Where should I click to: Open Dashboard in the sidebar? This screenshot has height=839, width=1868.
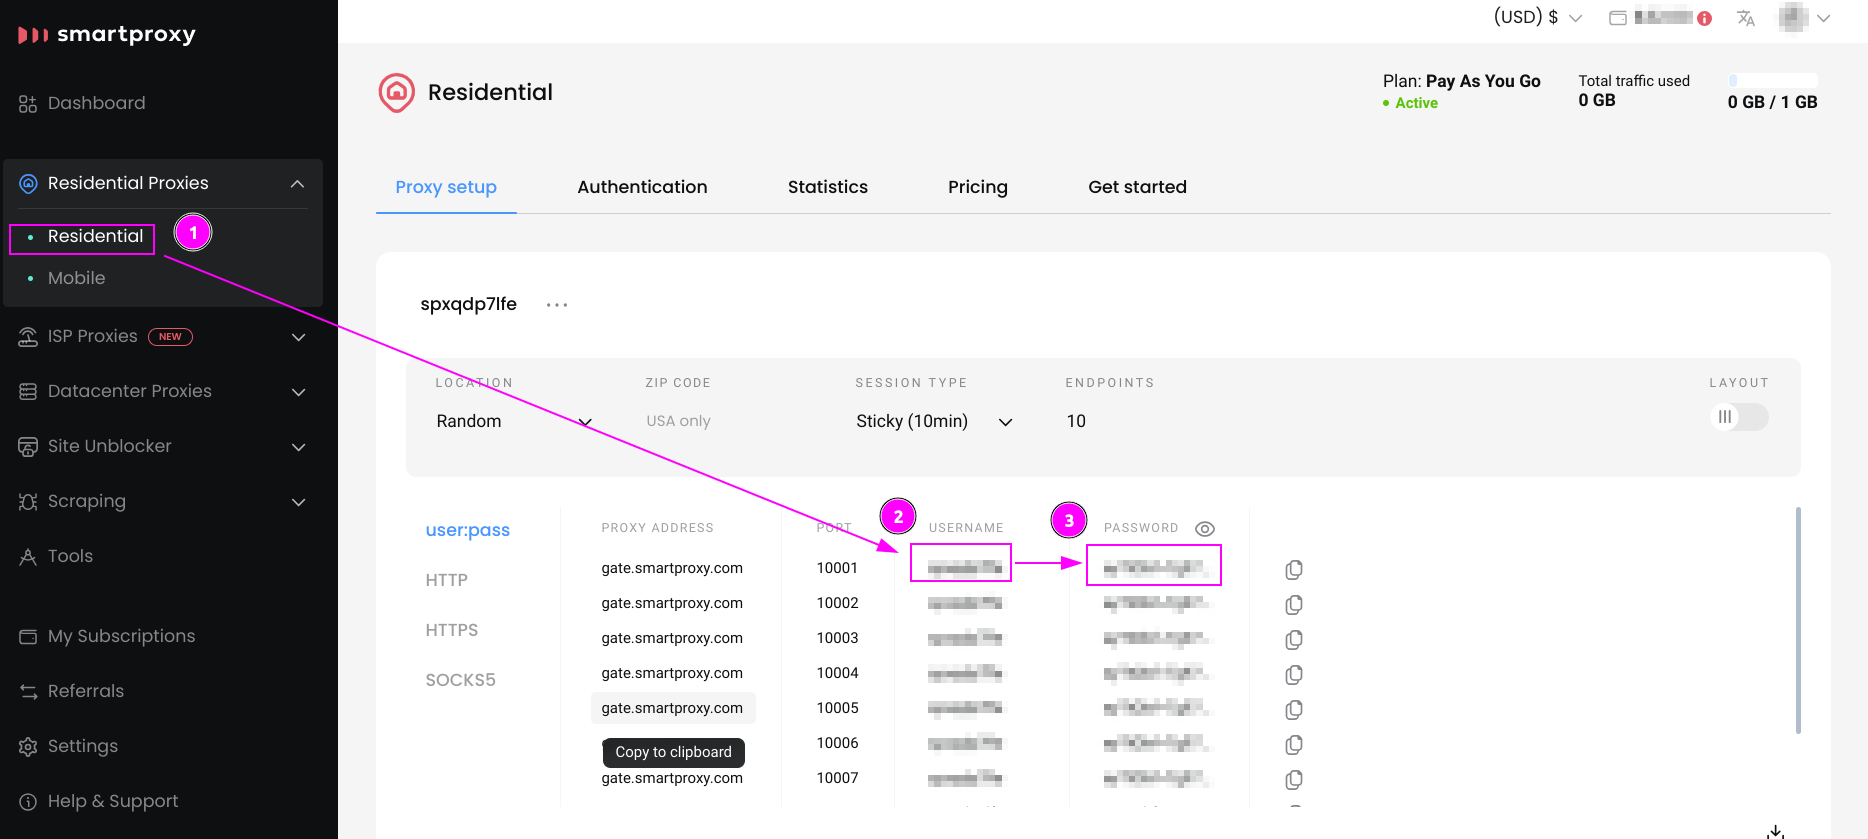(x=96, y=103)
